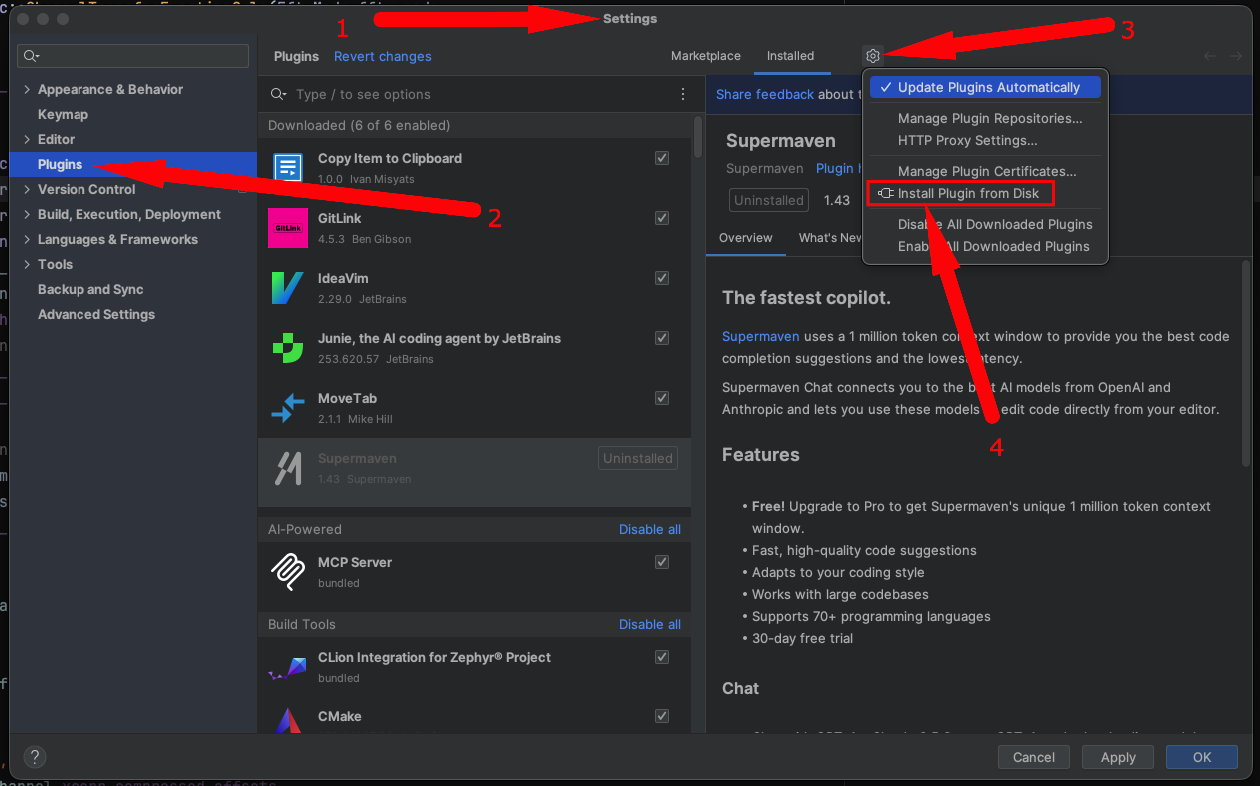
Task: Click the Revert changes link
Action: click(382, 56)
